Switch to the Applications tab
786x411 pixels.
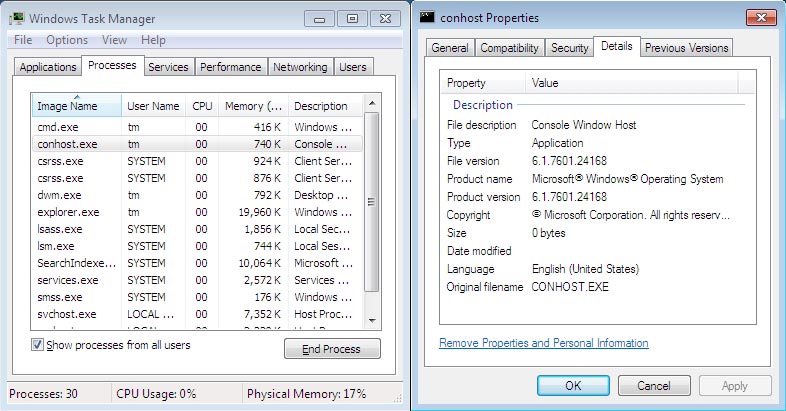click(48, 67)
